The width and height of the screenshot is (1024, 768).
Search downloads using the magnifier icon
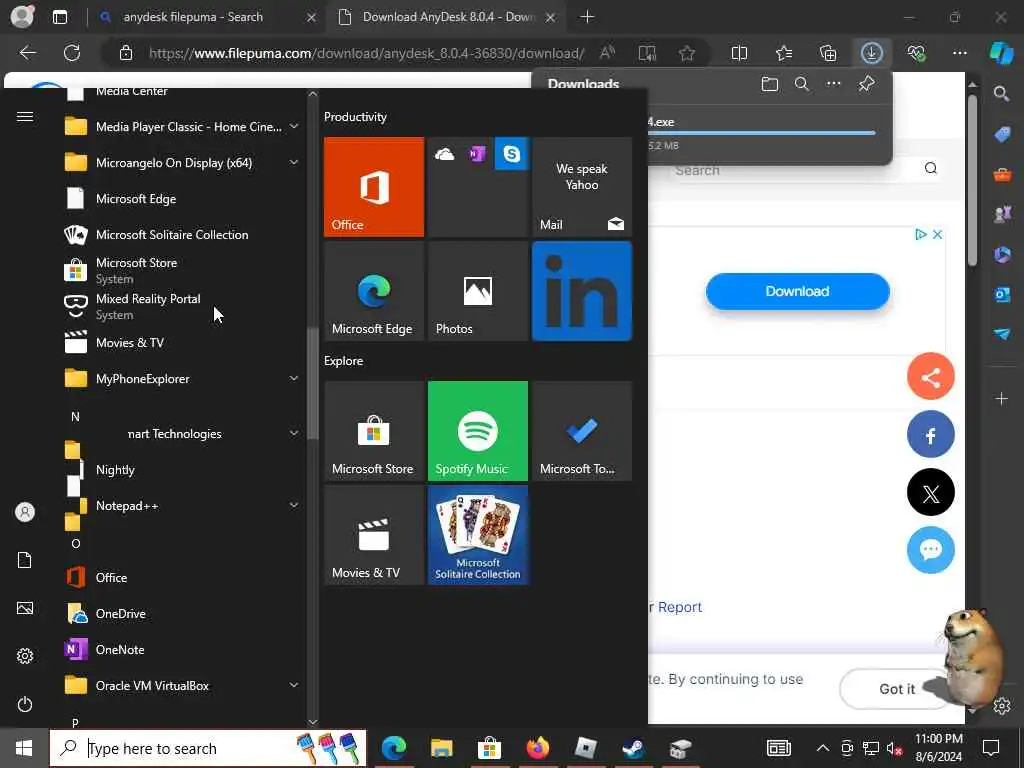pyautogui.click(x=802, y=84)
